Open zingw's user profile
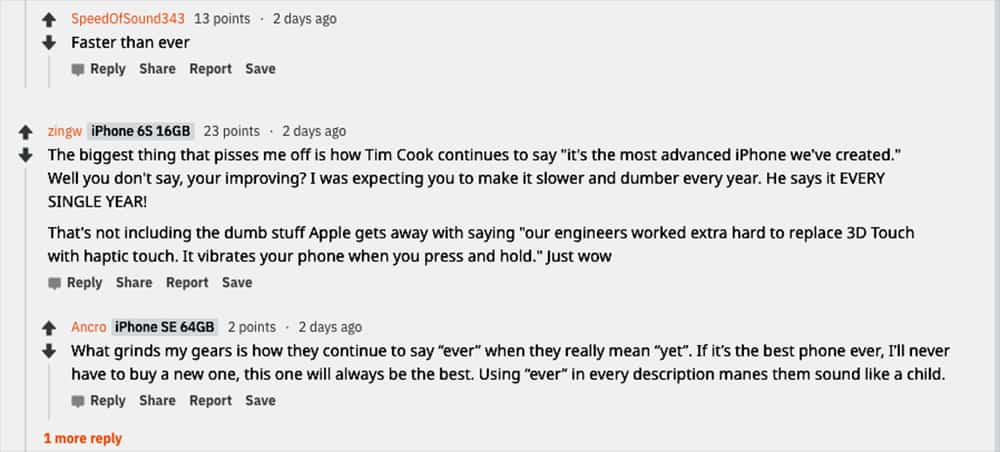The image size is (1000, 452). coord(63,131)
